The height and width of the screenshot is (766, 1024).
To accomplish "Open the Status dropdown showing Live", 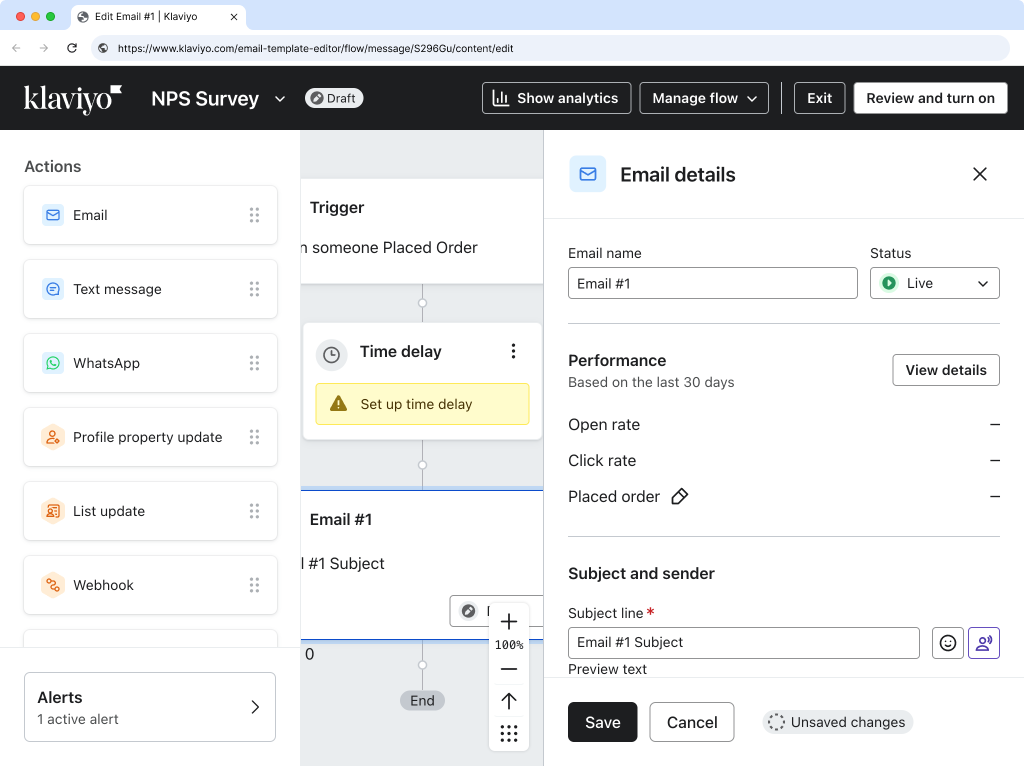I will 934,283.
